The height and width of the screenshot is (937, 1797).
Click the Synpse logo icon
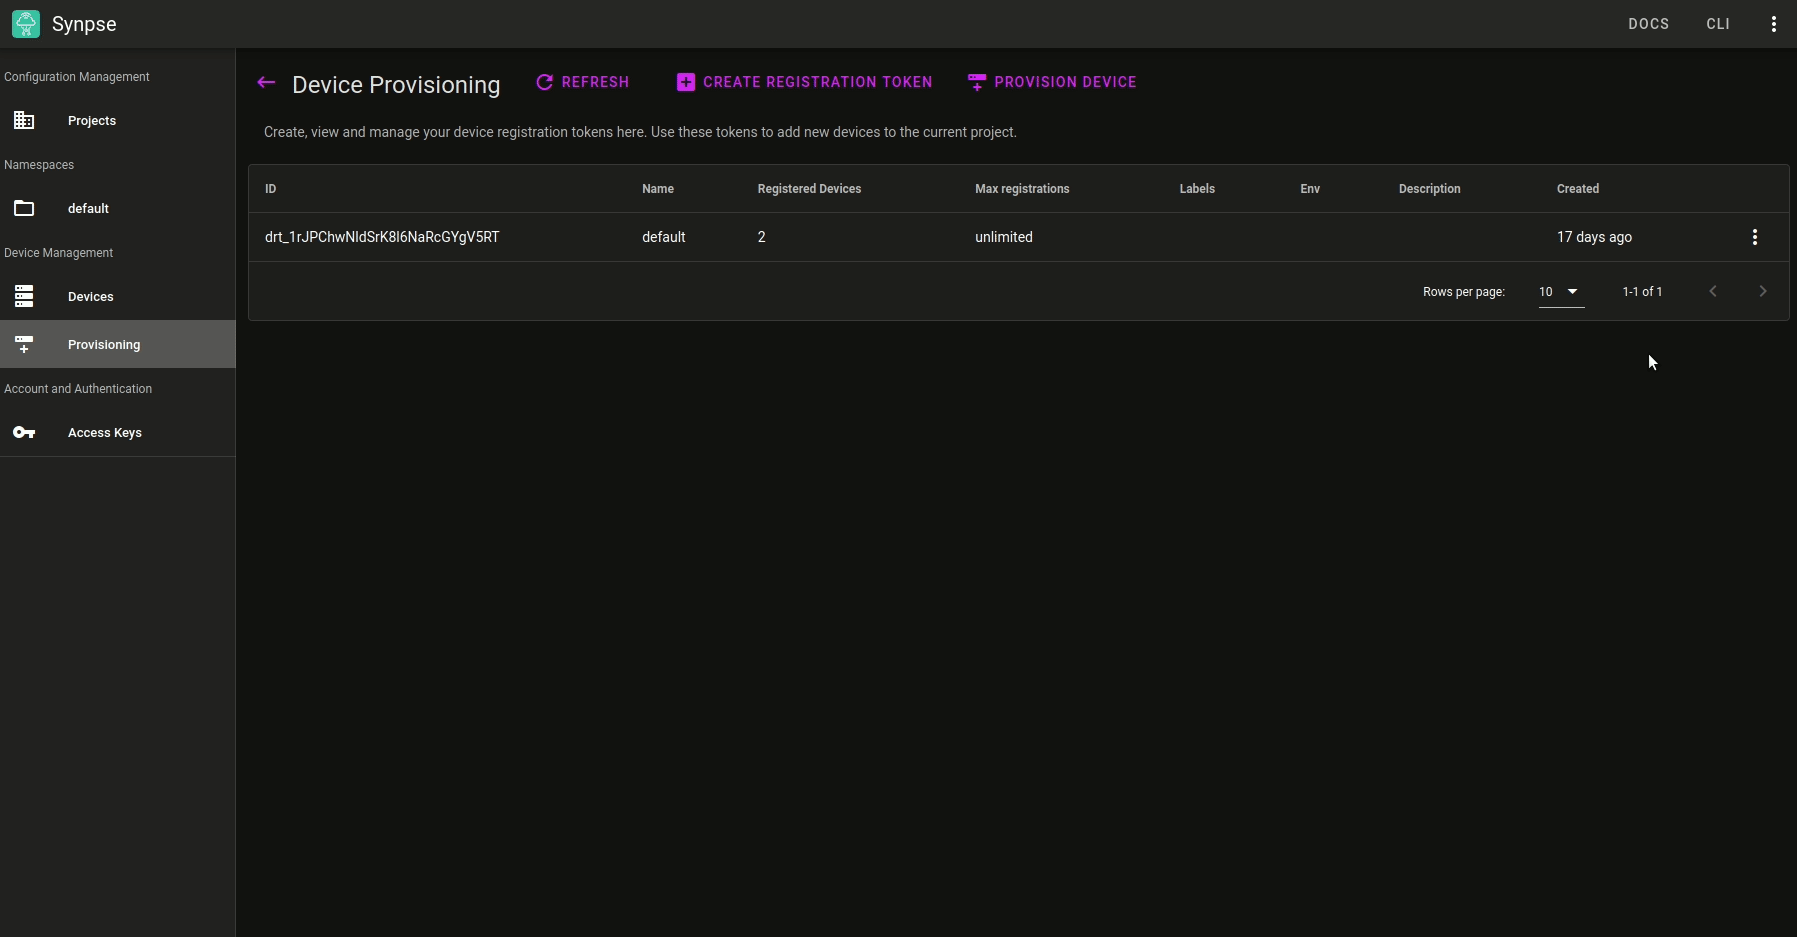click(x=26, y=24)
